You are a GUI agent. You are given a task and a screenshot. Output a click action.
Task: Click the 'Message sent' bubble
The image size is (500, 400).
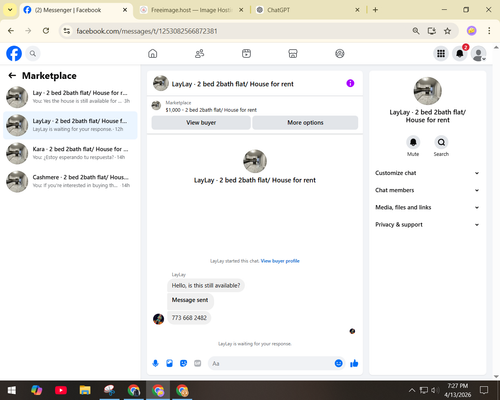(x=190, y=300)
